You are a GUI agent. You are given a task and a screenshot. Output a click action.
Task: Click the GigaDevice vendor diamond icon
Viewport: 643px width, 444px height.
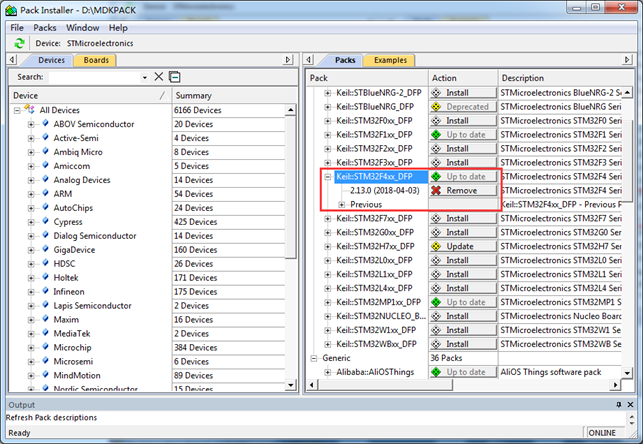click(46, 249)
